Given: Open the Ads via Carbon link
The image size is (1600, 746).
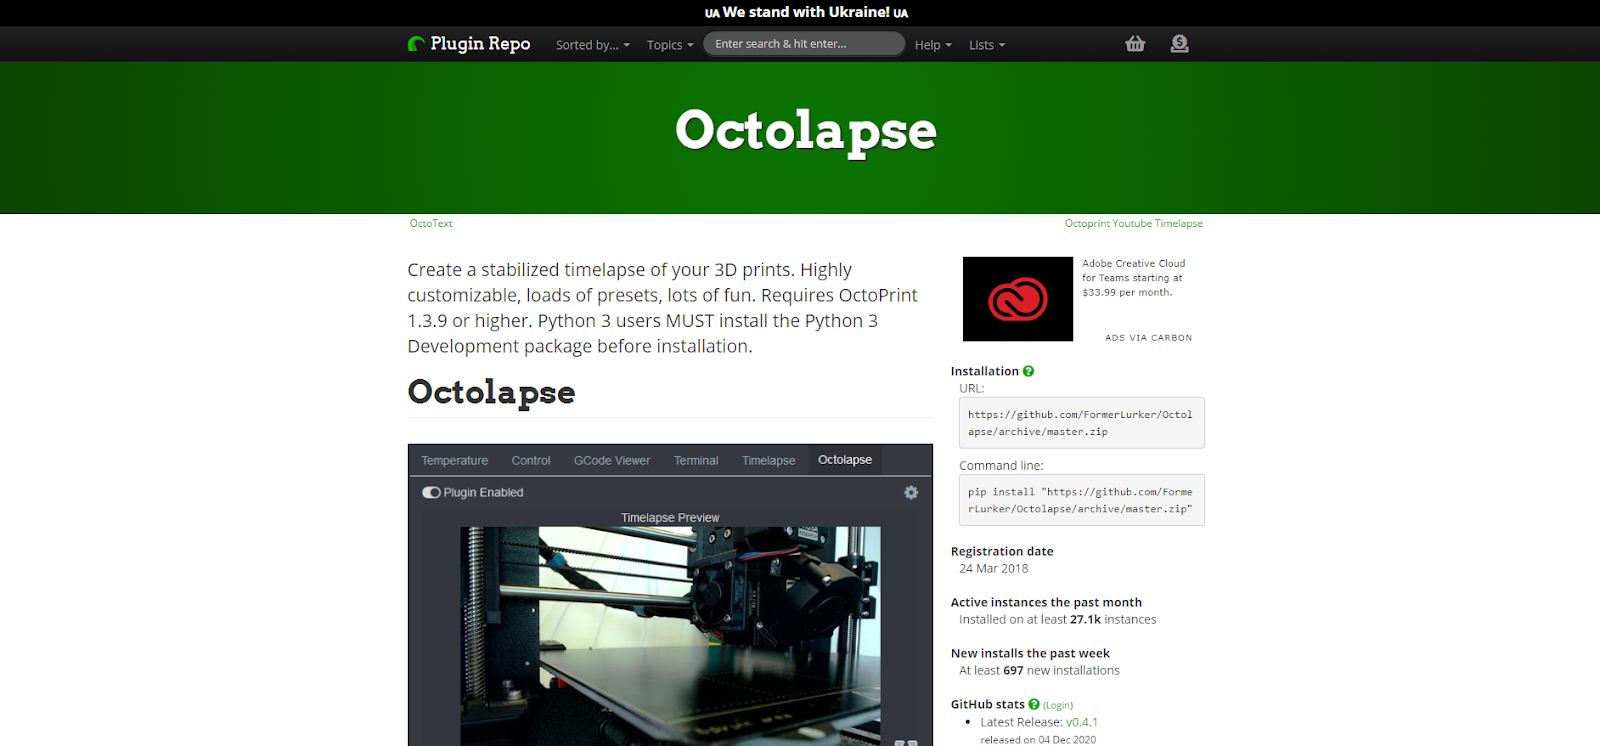Looking at the screenshot, I should click(1148, 338).
